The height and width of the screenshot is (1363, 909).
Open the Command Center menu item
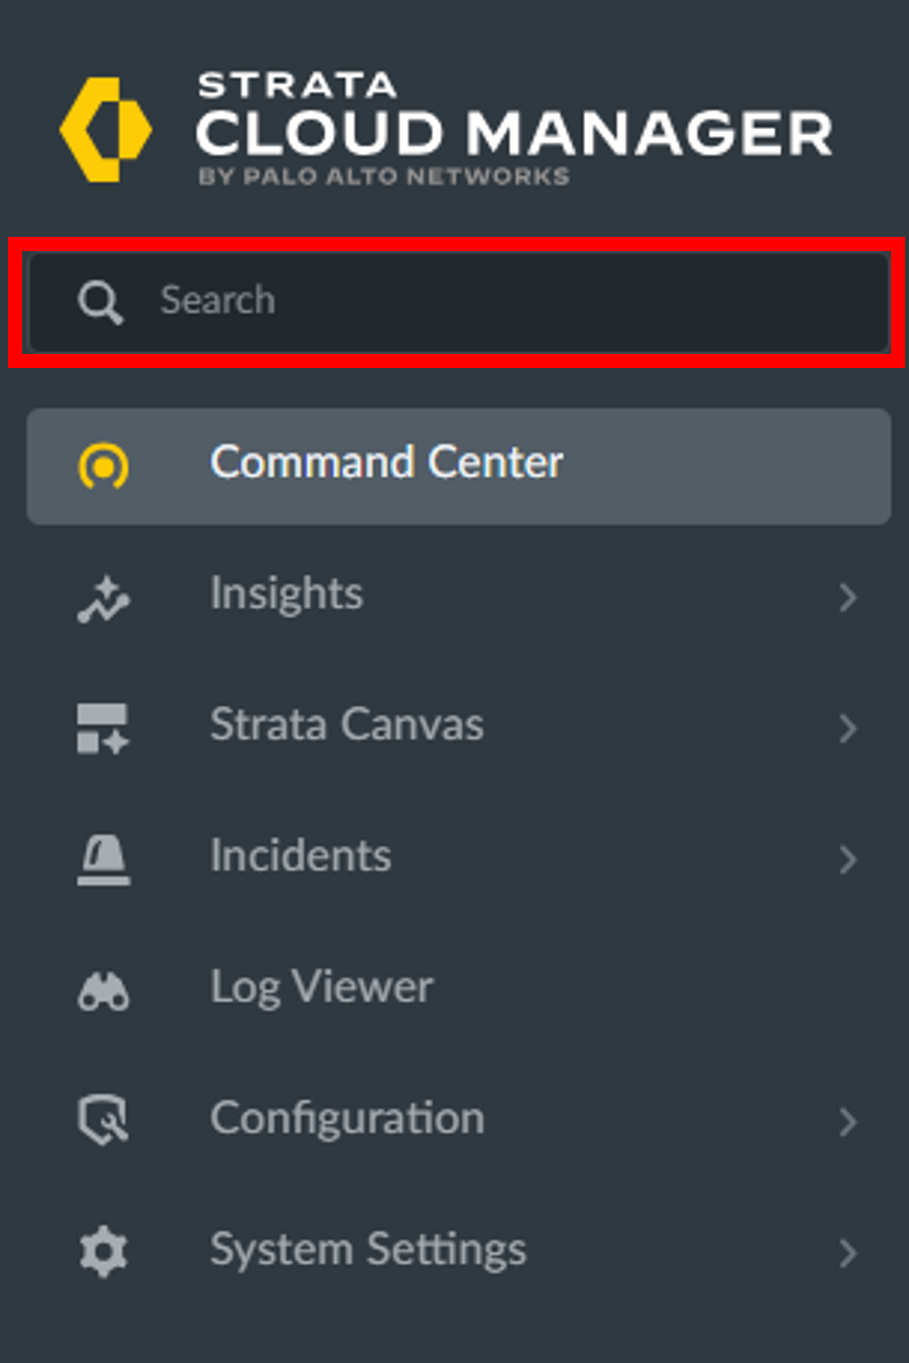click(386, 463)
